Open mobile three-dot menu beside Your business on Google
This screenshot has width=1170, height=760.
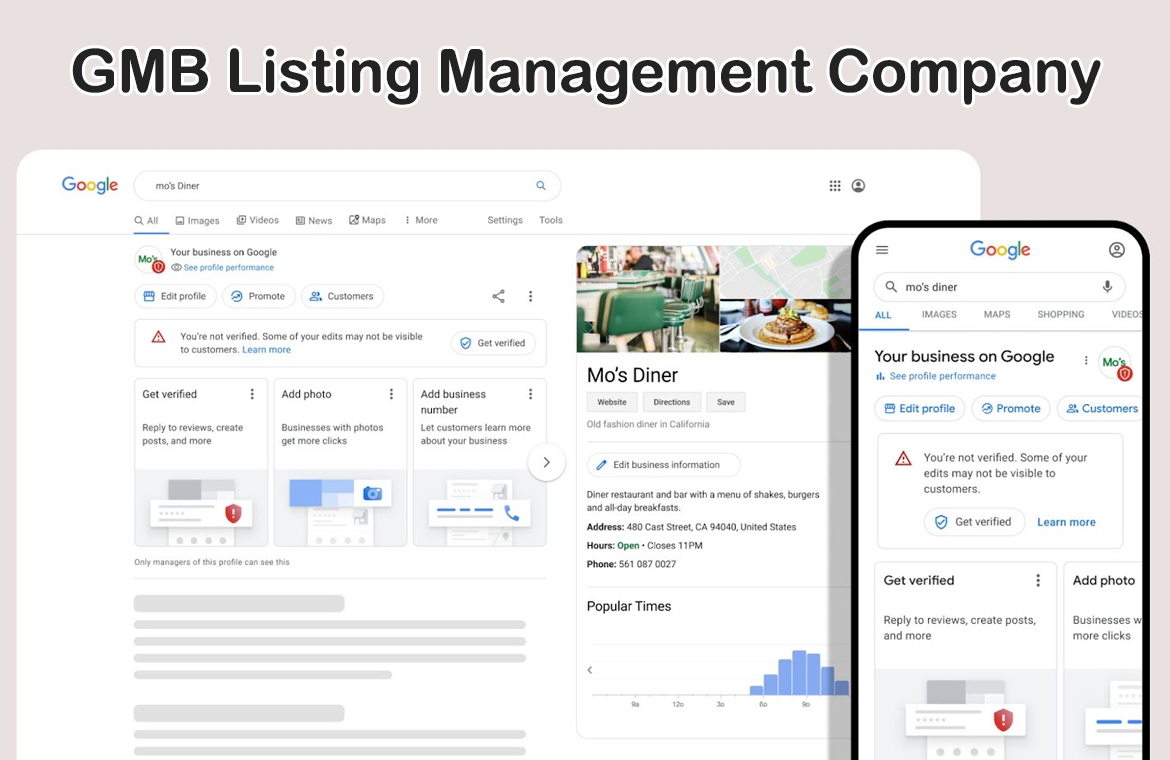tap(1086, 360)
